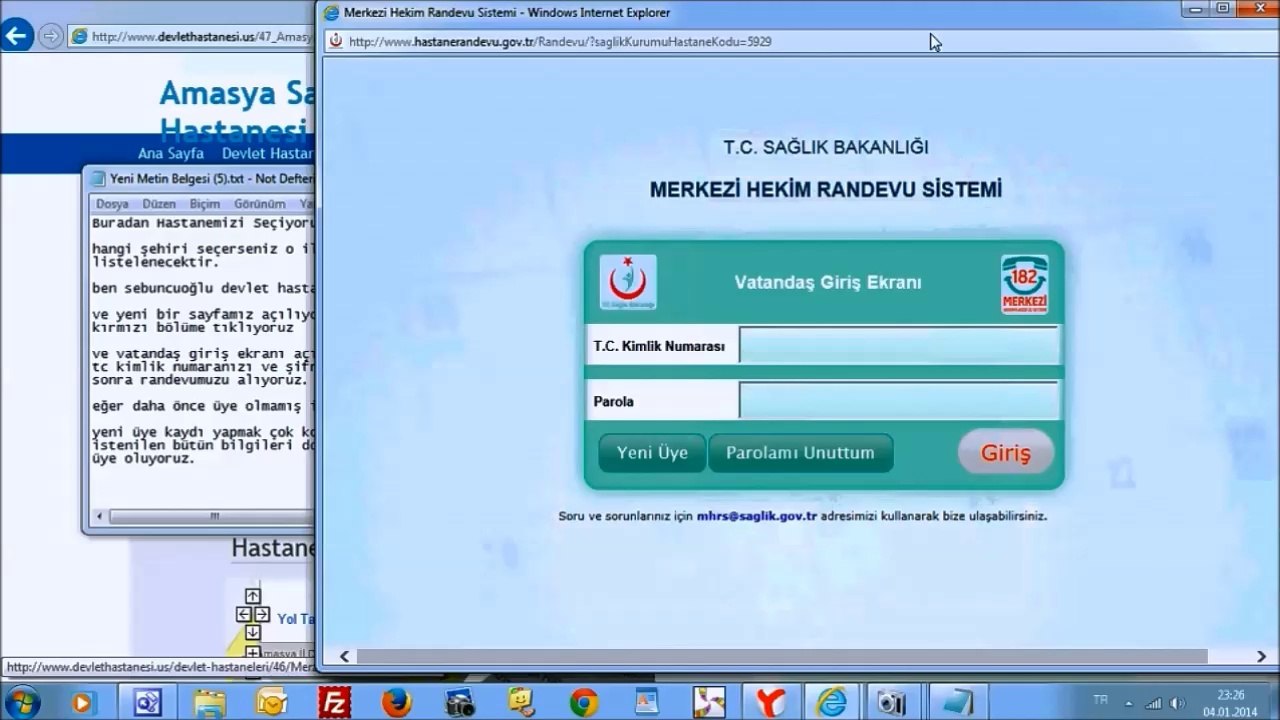Go forward in the background Internet Explorer window
The height and width of the screenshot is (720, 1280).
50,37
